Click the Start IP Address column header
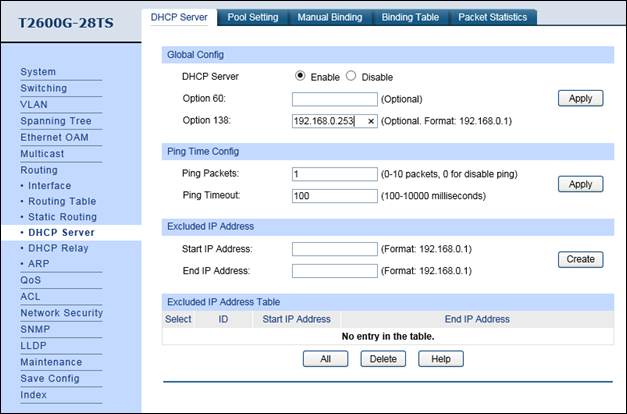Image resolution: width=627 pixels, height=414 pixels. click(296, 319)
